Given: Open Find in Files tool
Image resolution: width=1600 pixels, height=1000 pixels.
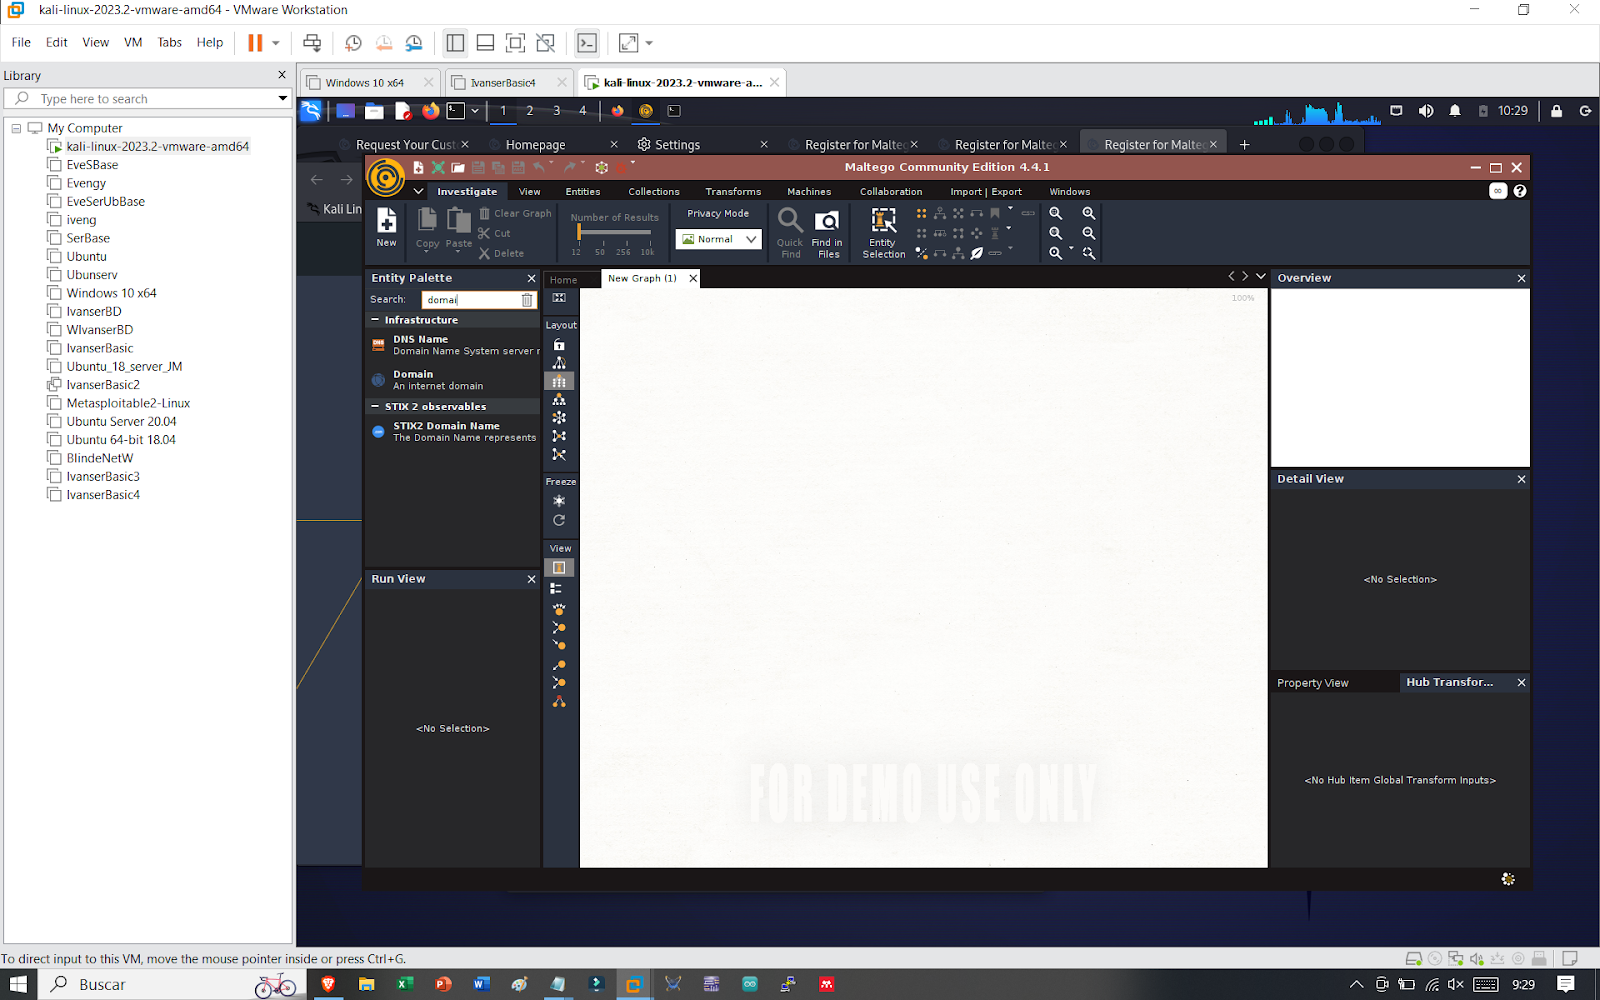Looking at the screenshot, I should pyautogui.click(x=827, y=233).
